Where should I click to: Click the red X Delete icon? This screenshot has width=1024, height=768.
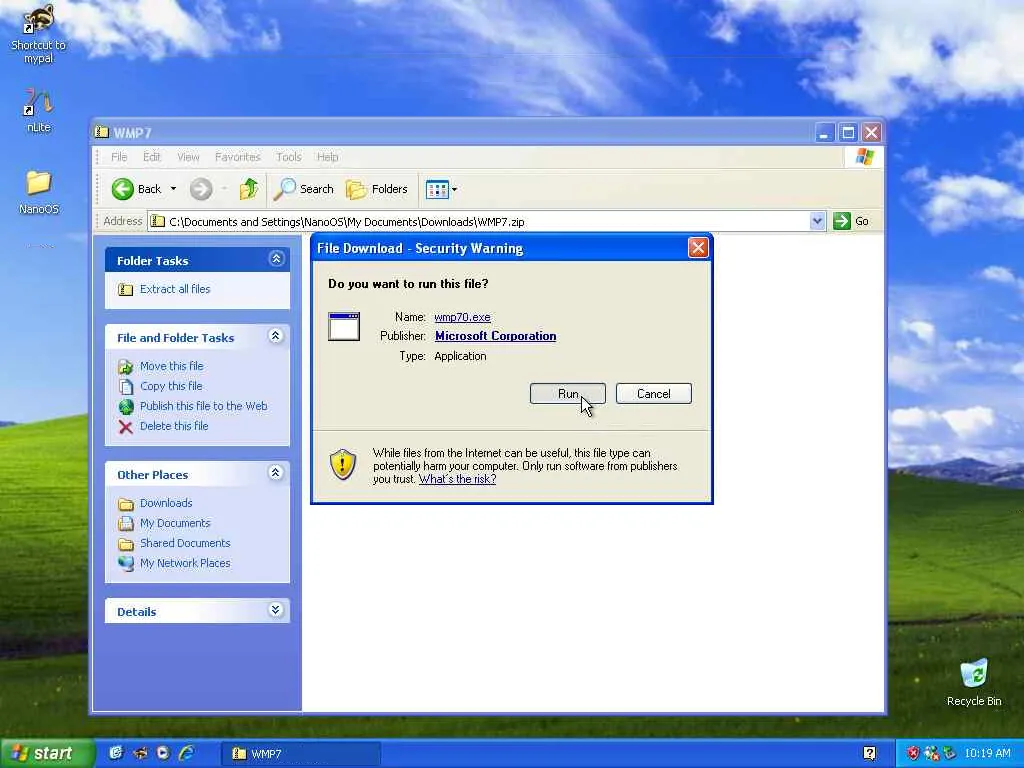(125, 427)
